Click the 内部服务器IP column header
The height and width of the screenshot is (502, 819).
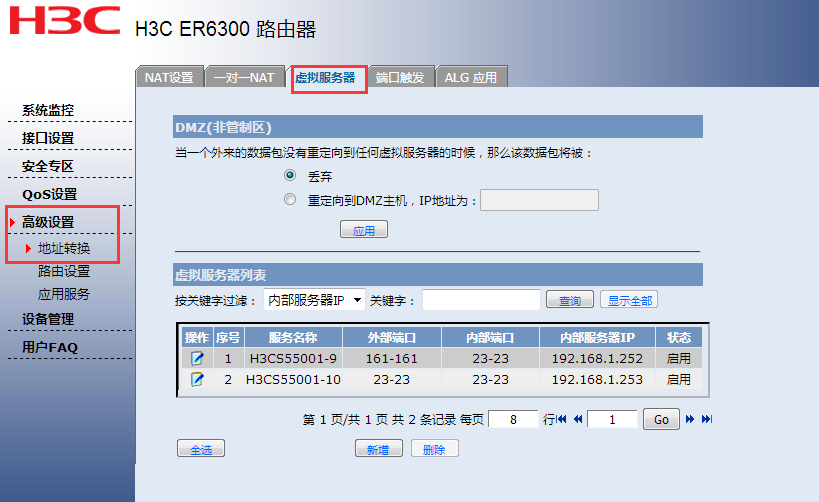598,337
